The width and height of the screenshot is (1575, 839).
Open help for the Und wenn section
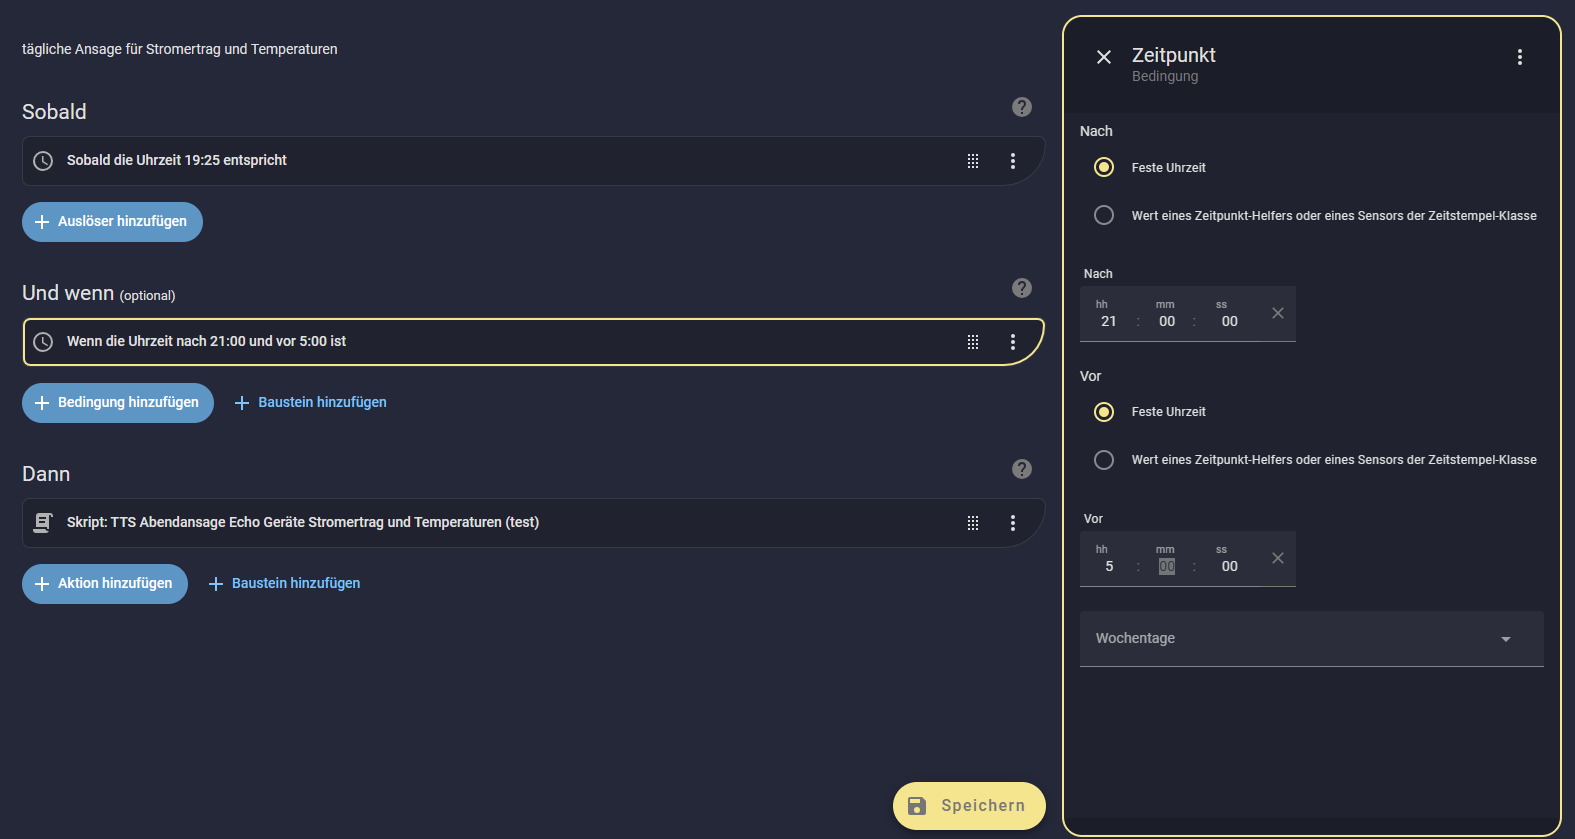1021,288
